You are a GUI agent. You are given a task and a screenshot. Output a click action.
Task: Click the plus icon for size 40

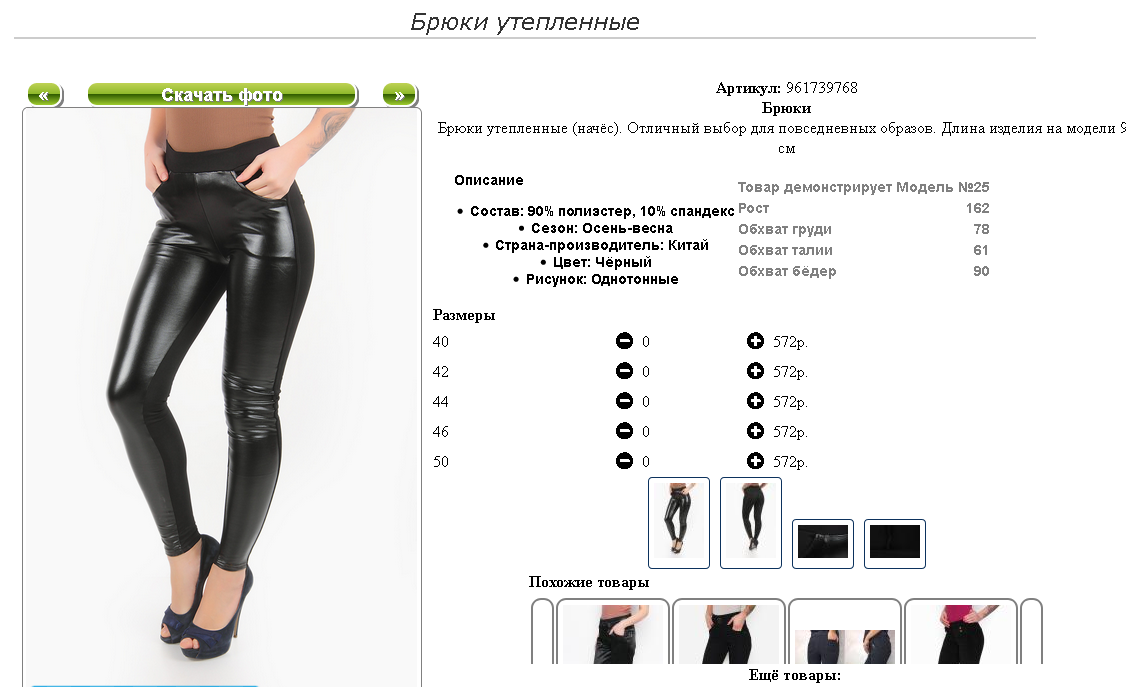pyautogui.click(x=755, y=341)
